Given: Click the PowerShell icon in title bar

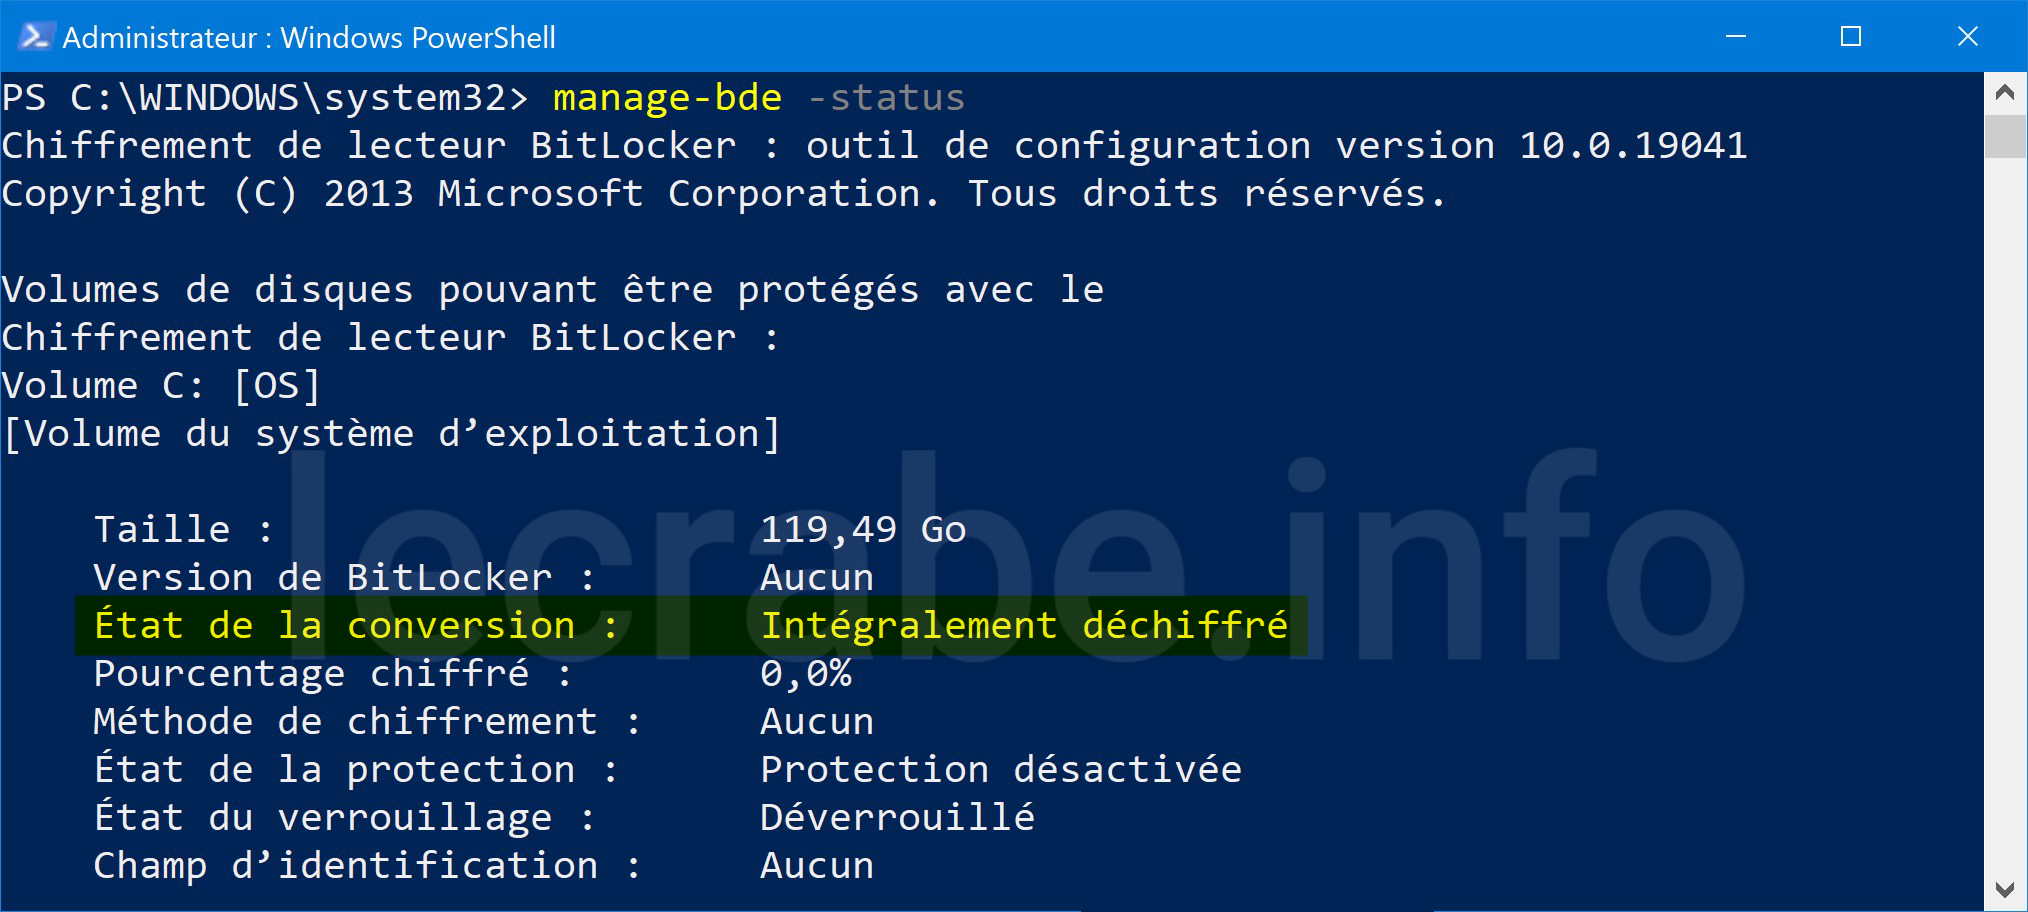Looking at the screenshot, I should coord(35,37).
